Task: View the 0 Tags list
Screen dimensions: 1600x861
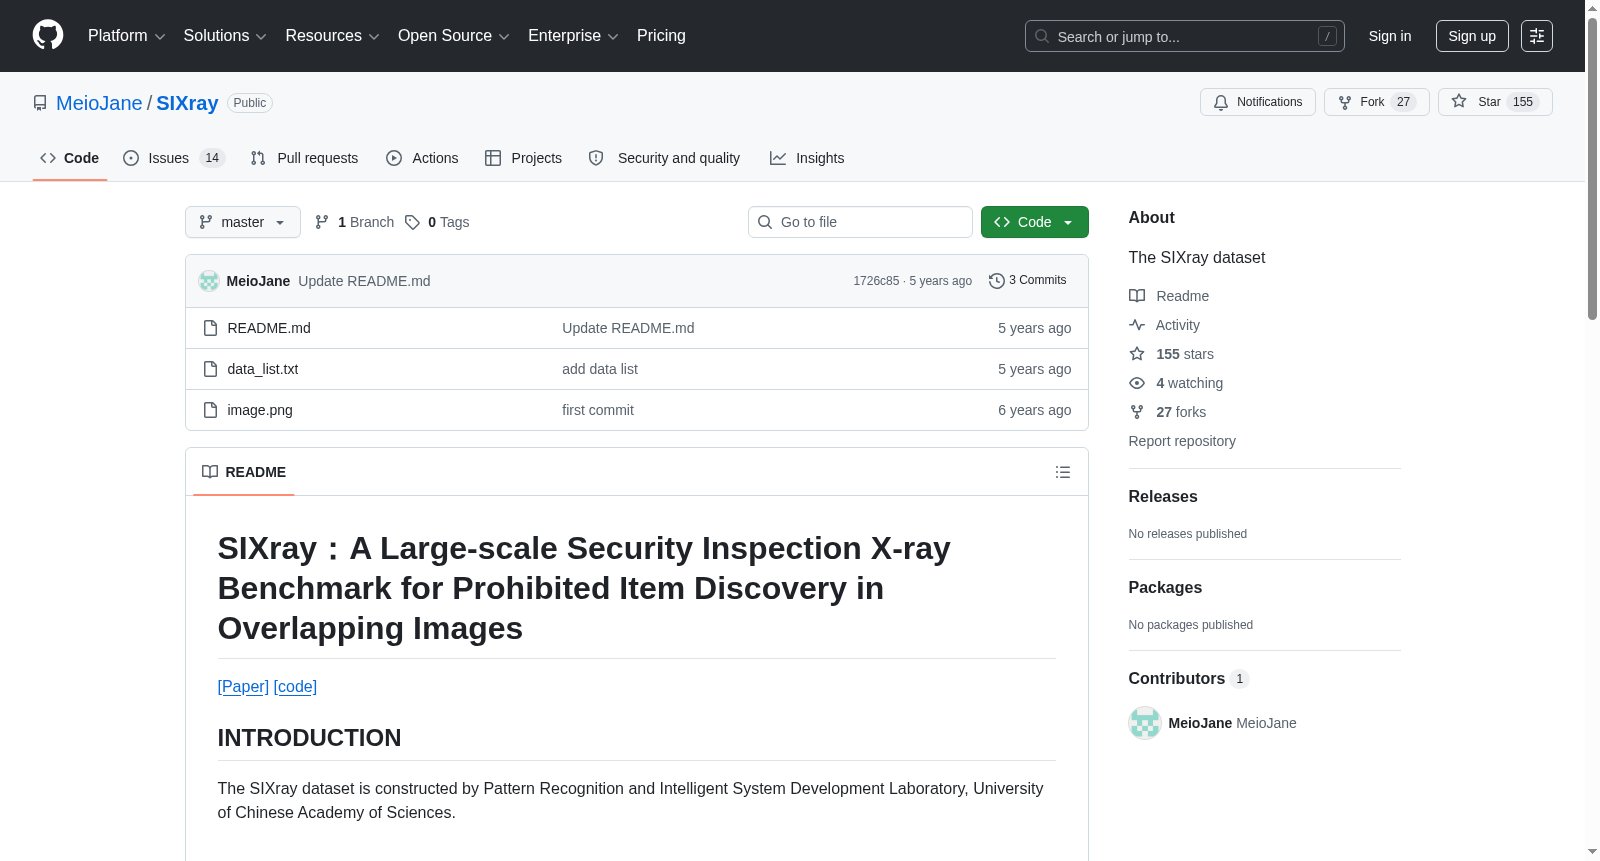Action: 437,222
